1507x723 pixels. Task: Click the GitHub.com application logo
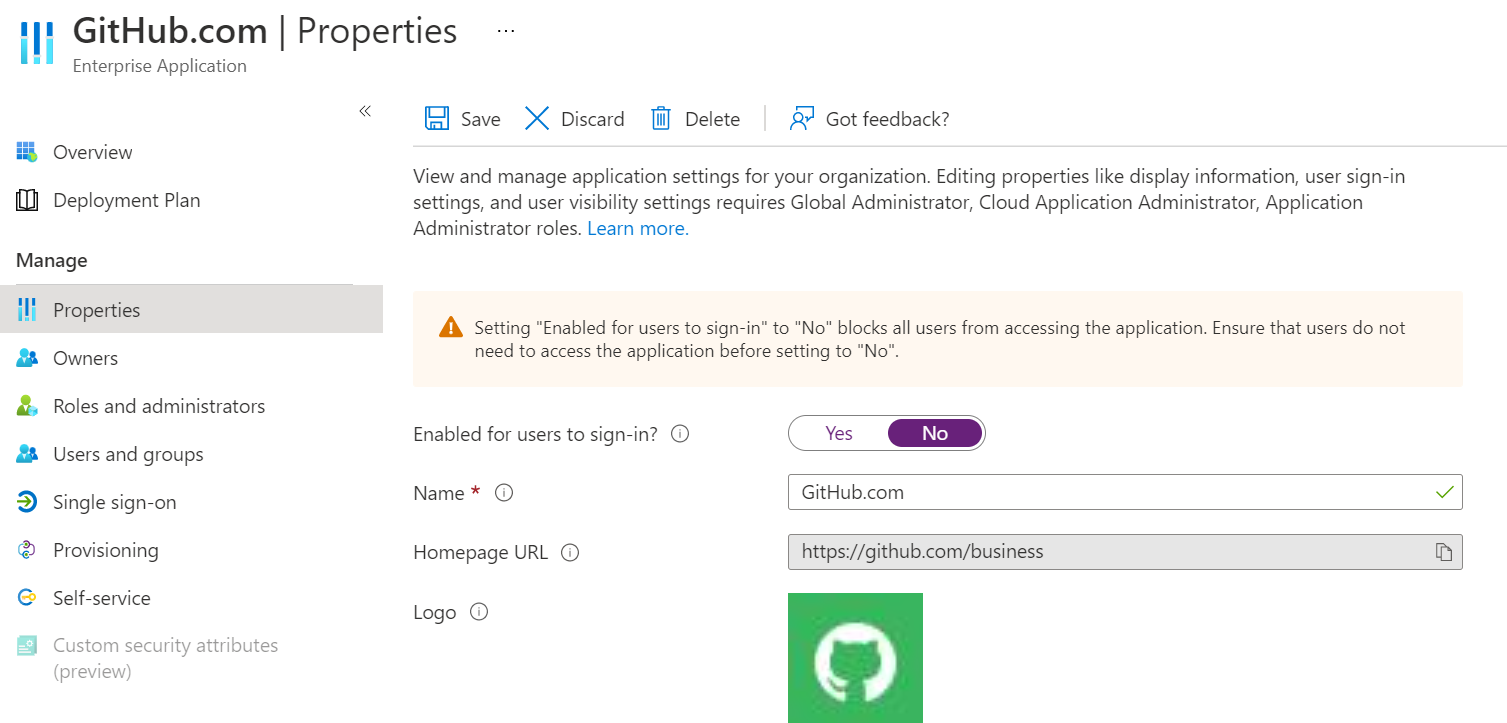tap(855, 657)
